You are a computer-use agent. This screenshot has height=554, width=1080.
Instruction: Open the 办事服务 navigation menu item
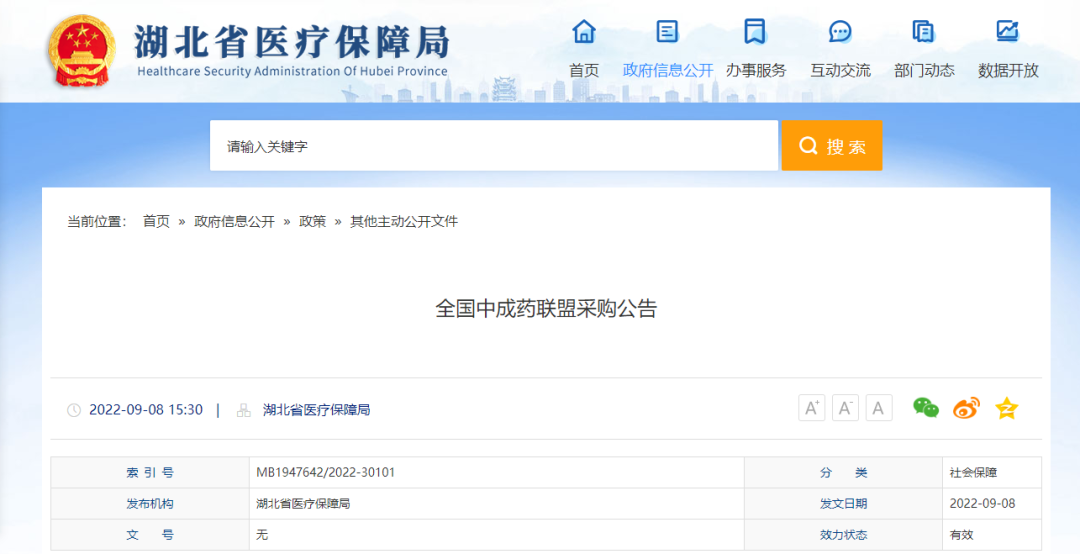click(756, 70)
